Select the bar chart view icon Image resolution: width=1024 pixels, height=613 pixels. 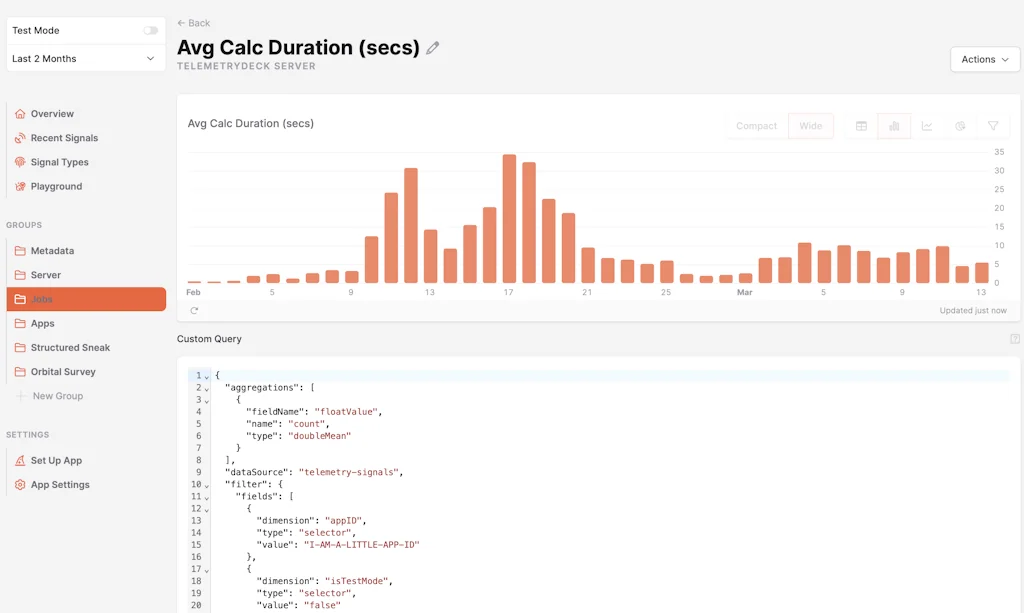[x=894, y=126]
